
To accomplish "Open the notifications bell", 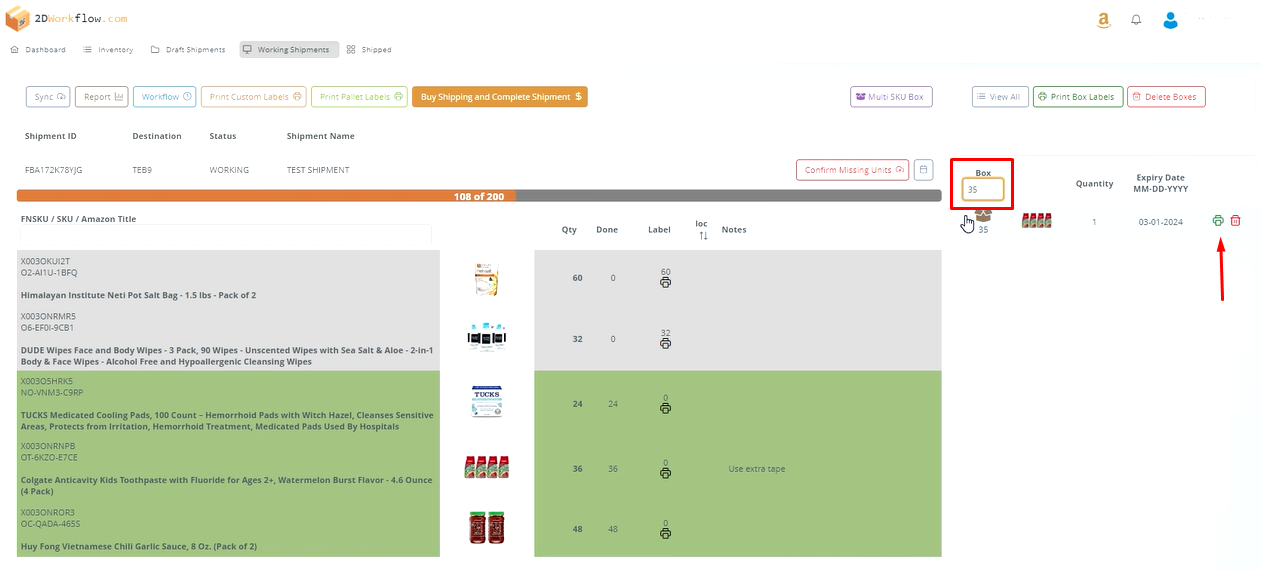I will click(x=1136, y=20).
